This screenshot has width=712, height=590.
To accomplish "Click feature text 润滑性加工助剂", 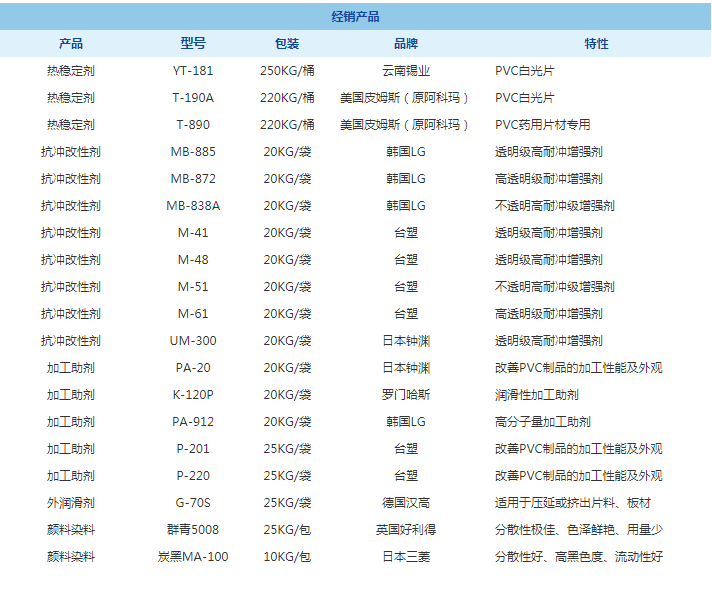I will pyautogui.click(x=537, y=395).
